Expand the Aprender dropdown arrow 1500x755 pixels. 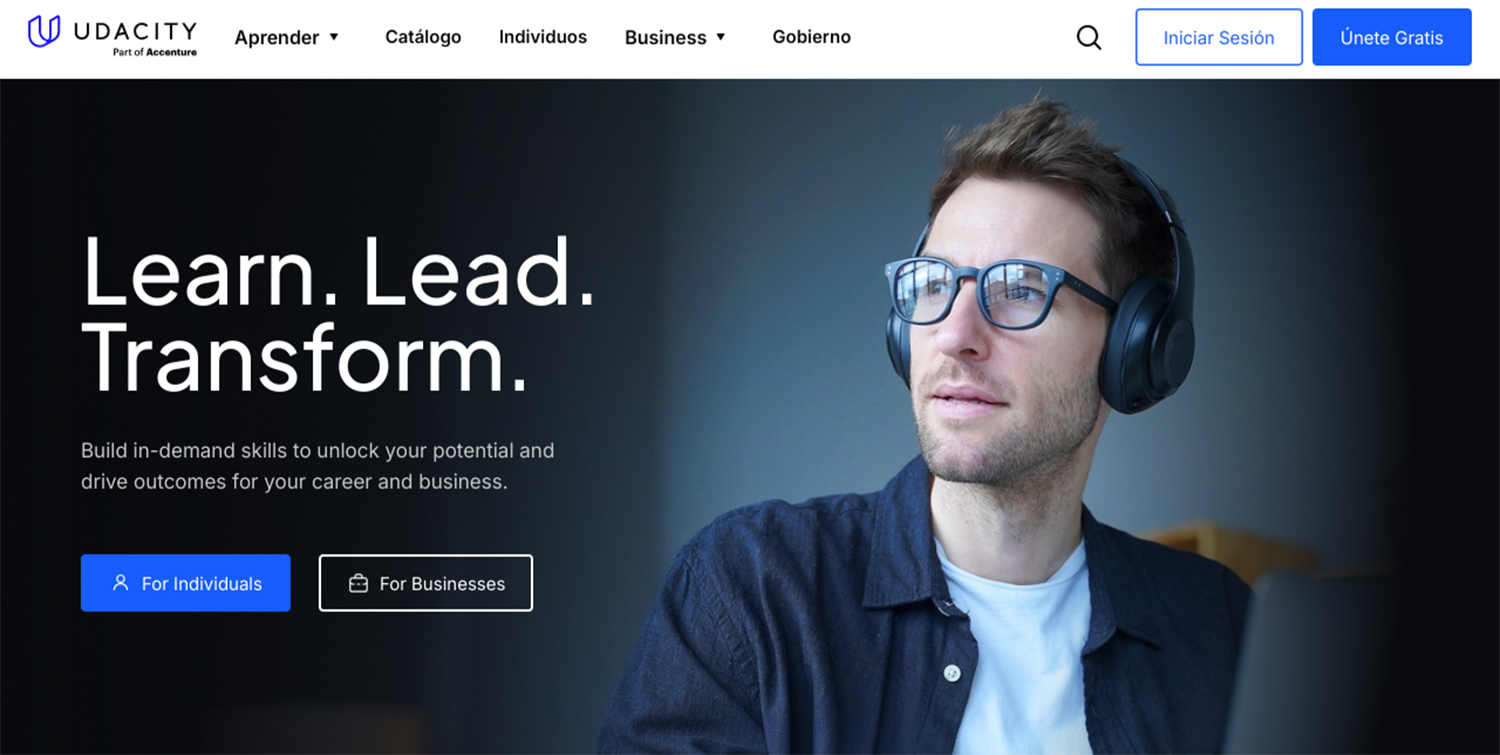tap(334, 37)
